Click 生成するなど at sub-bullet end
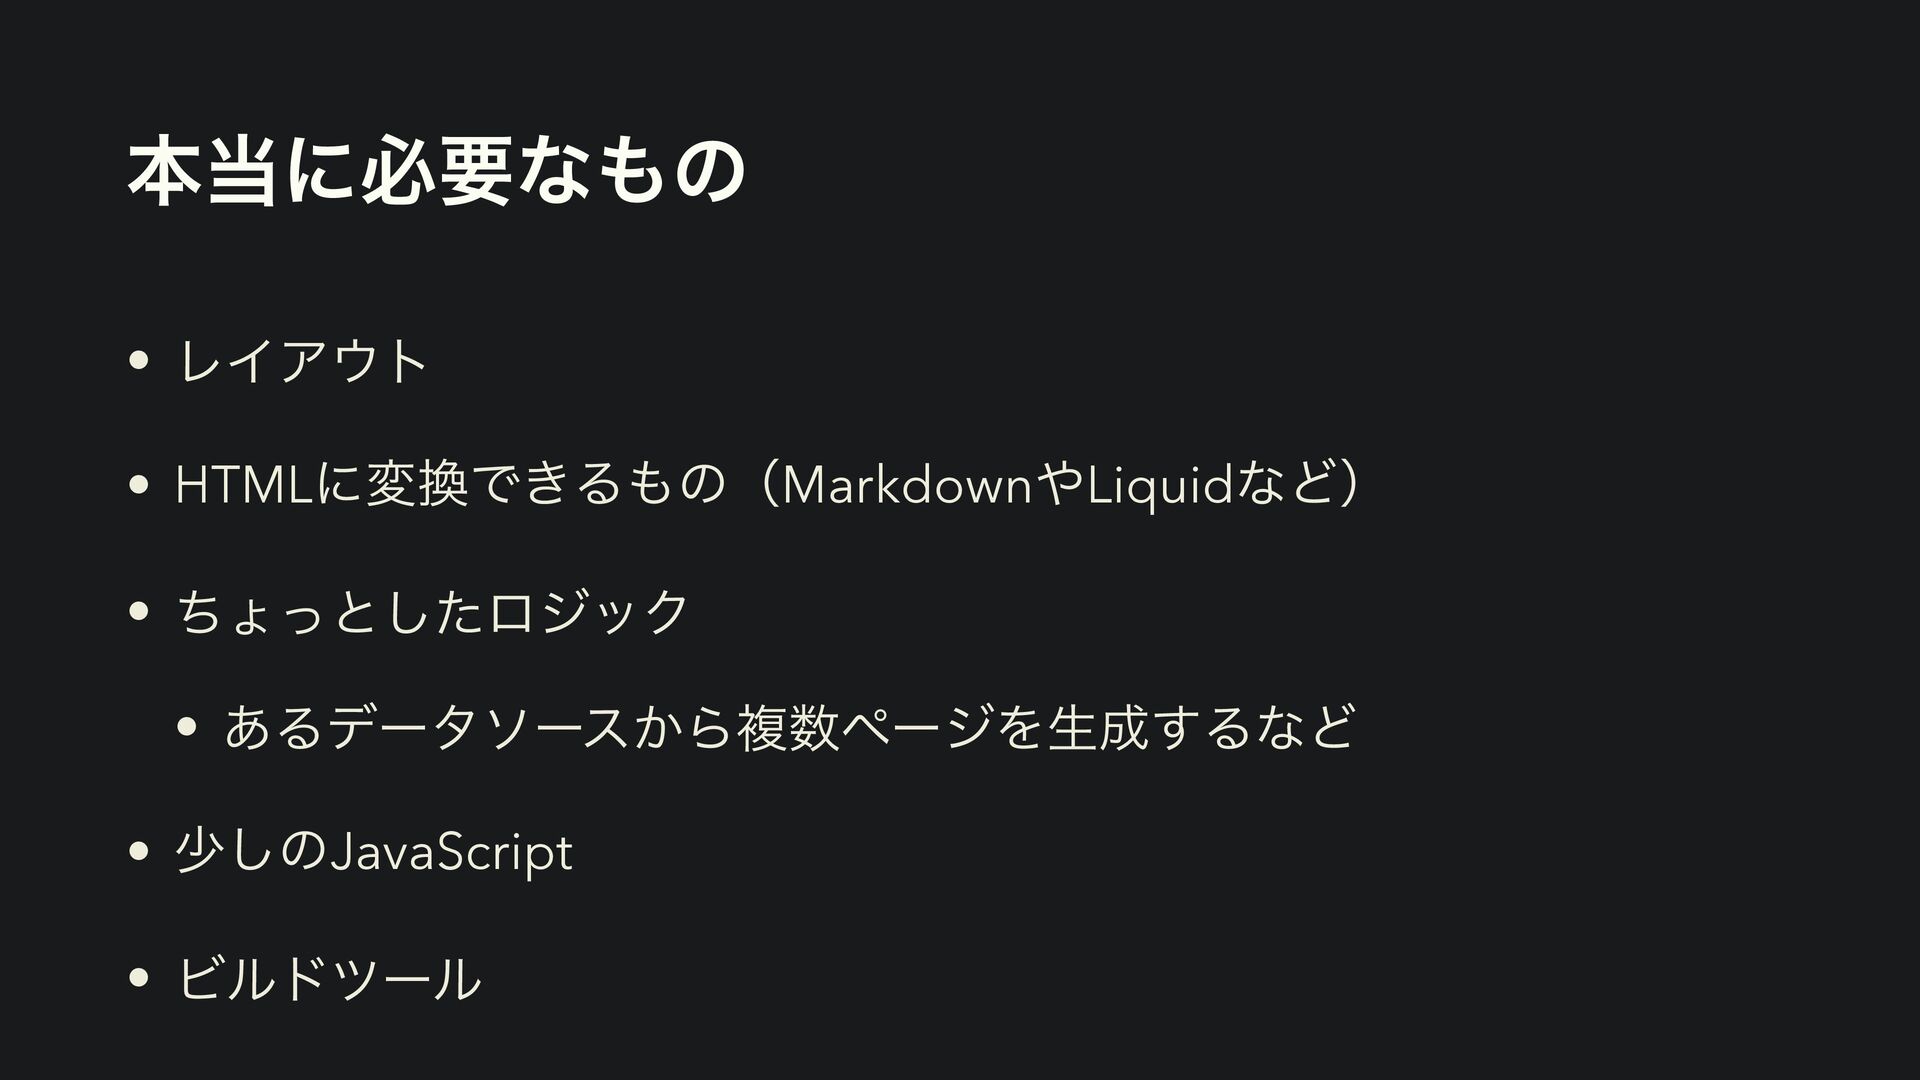This screenshot has width=1920, height=1080. coord(1200,727)
